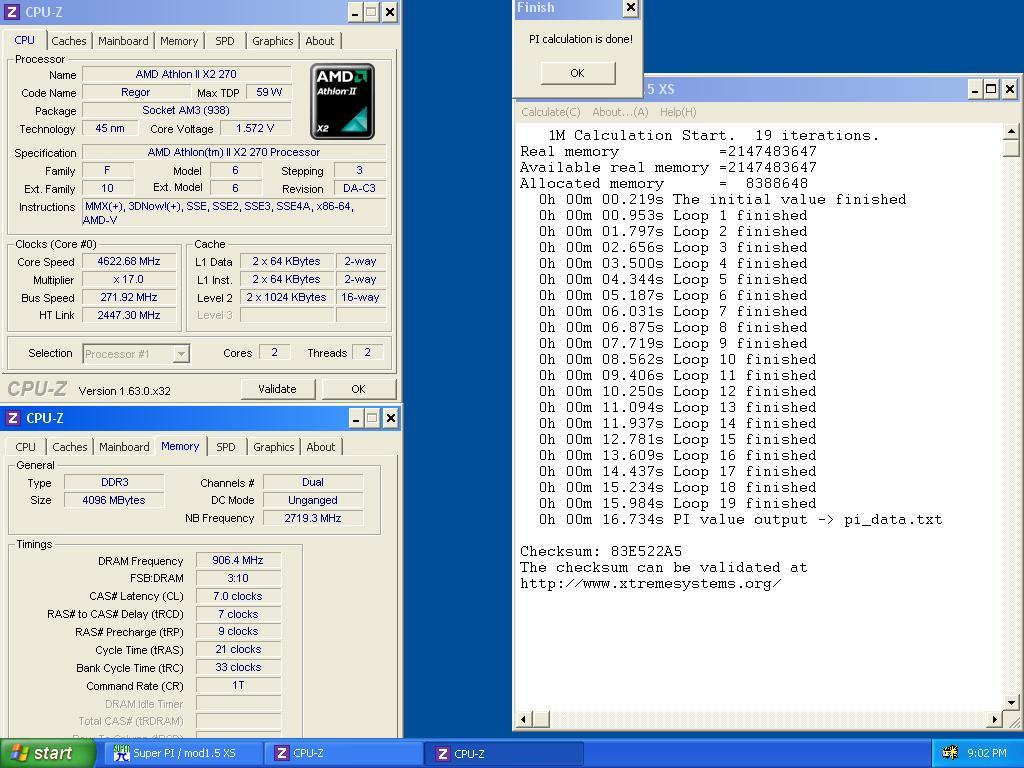Open the Processor #1 selection dropdown

pos(182,354)
